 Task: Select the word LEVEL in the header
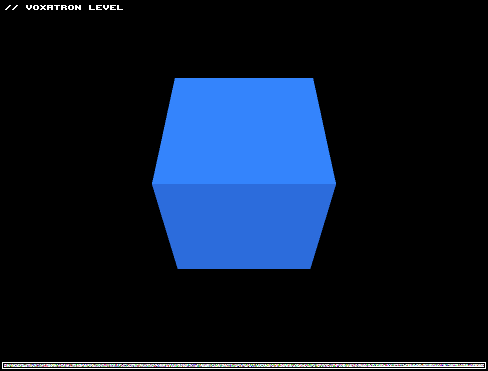[106, 7]
